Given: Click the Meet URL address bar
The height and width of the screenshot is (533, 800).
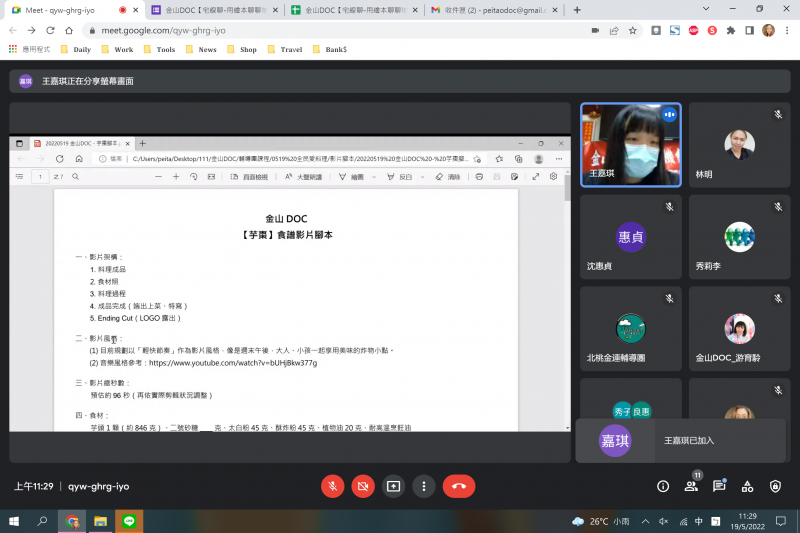Looking at the screenshot, I should pyautogui.click(x=300, y=30).
